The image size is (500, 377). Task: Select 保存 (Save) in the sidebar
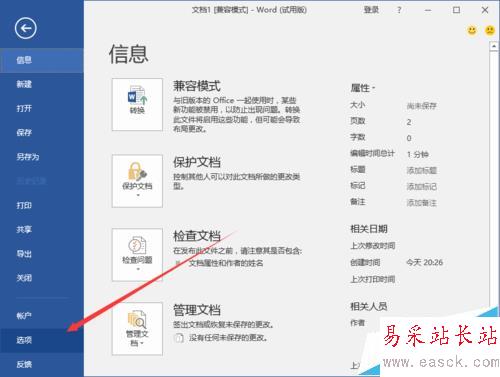(x=42, y=133)
